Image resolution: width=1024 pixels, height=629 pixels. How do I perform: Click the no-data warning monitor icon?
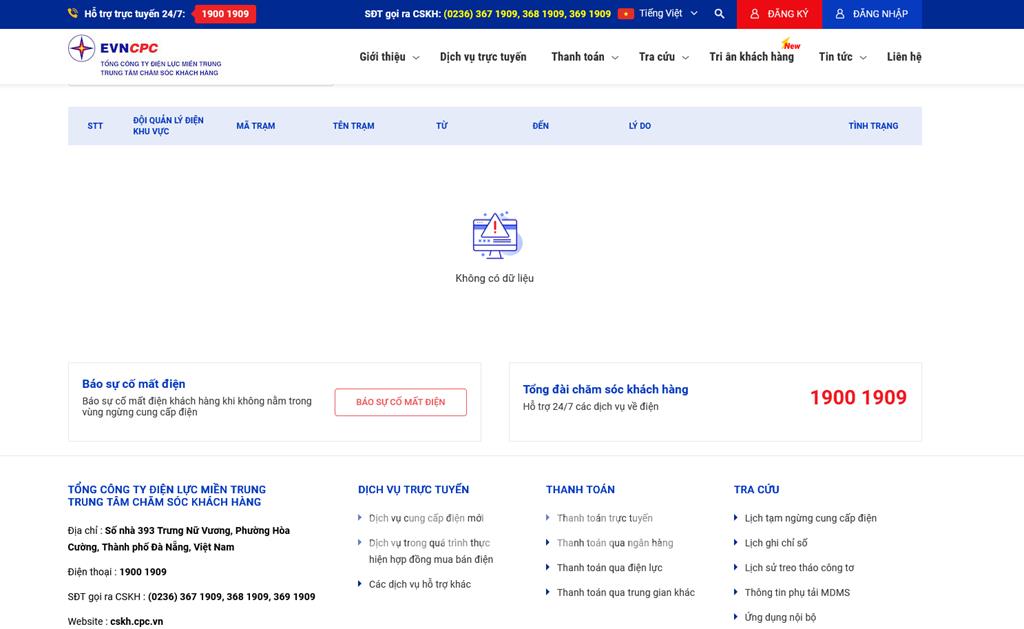point(495,235)
